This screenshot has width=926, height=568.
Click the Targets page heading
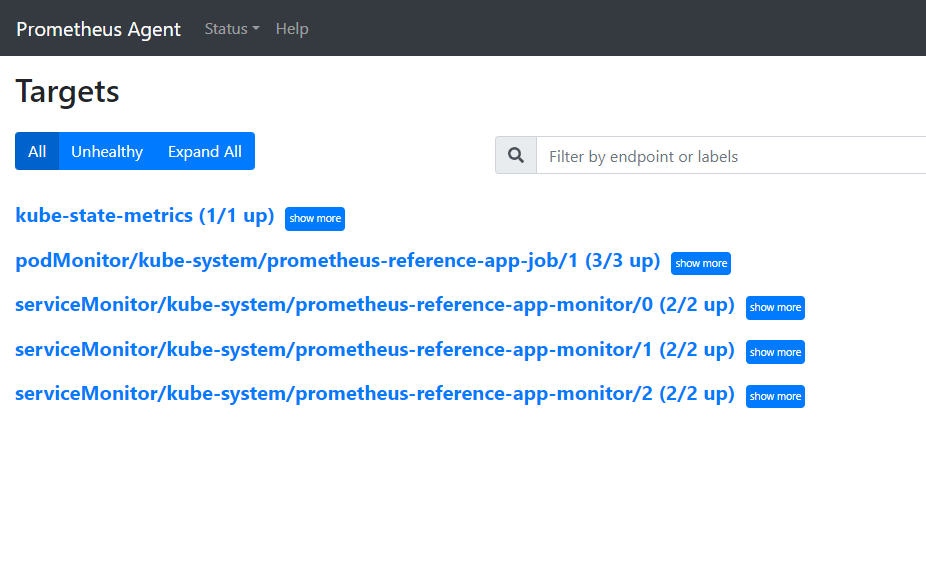click(x=67, y=92)
